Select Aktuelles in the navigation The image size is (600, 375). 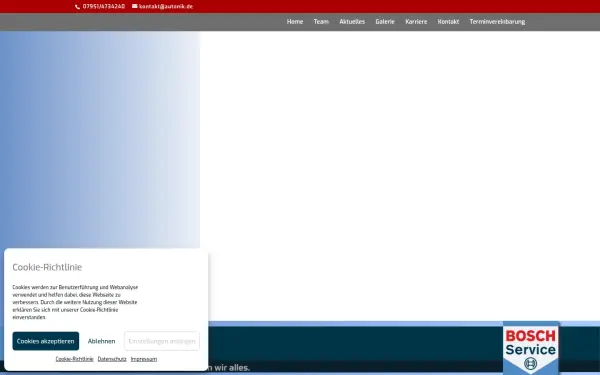pos(352,22)
